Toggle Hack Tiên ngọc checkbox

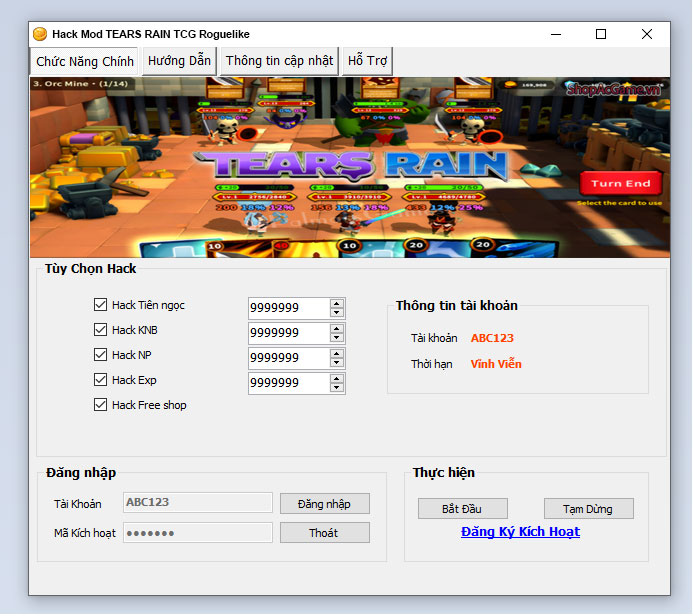click(x=100, y=304)
